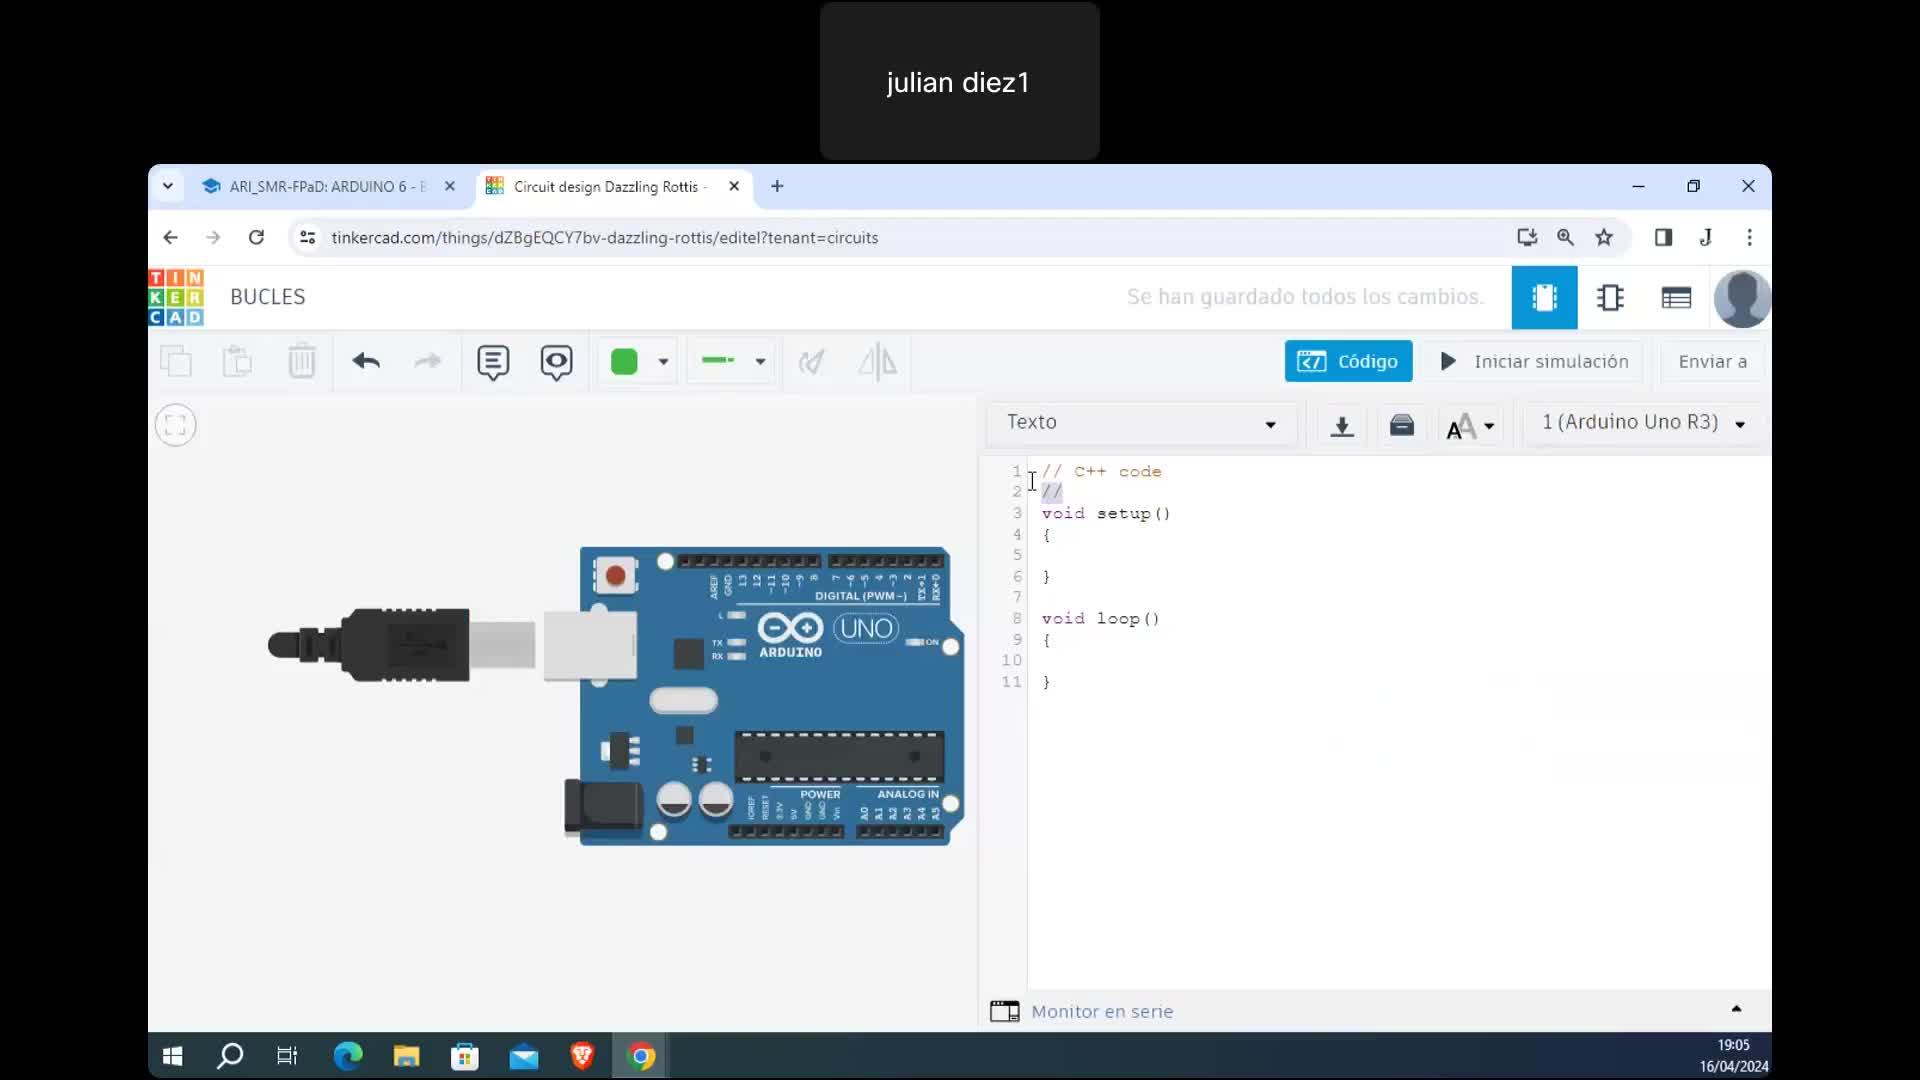Switch to ARI_SMR-FPaD ARDUINO 6 tab
This screenshot has height=1080, width=1920.
[316, 187]
